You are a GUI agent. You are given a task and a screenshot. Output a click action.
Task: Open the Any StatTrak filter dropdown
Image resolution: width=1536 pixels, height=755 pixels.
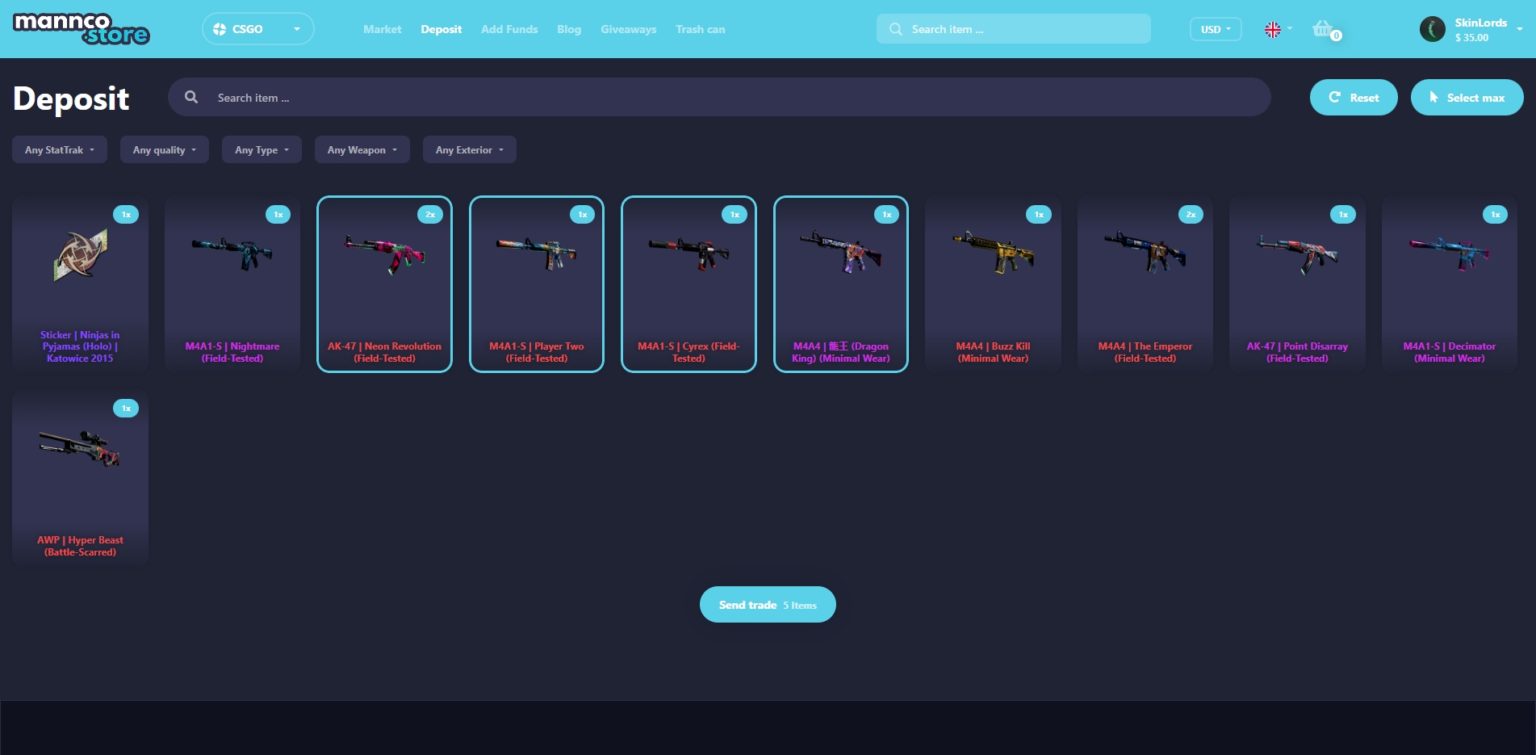(x=59, y=150)
